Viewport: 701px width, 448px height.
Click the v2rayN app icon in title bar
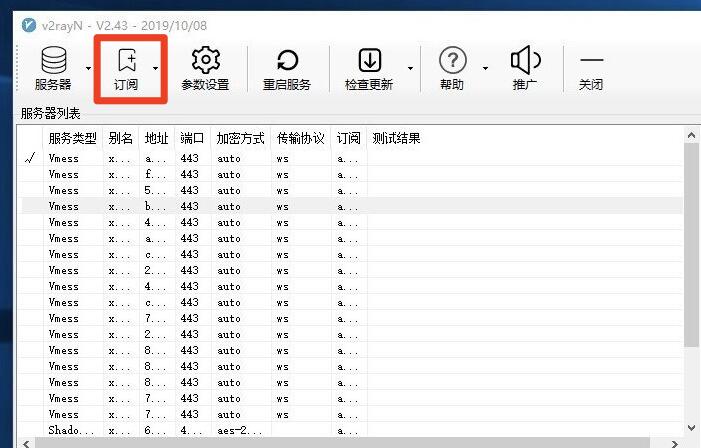29,25
